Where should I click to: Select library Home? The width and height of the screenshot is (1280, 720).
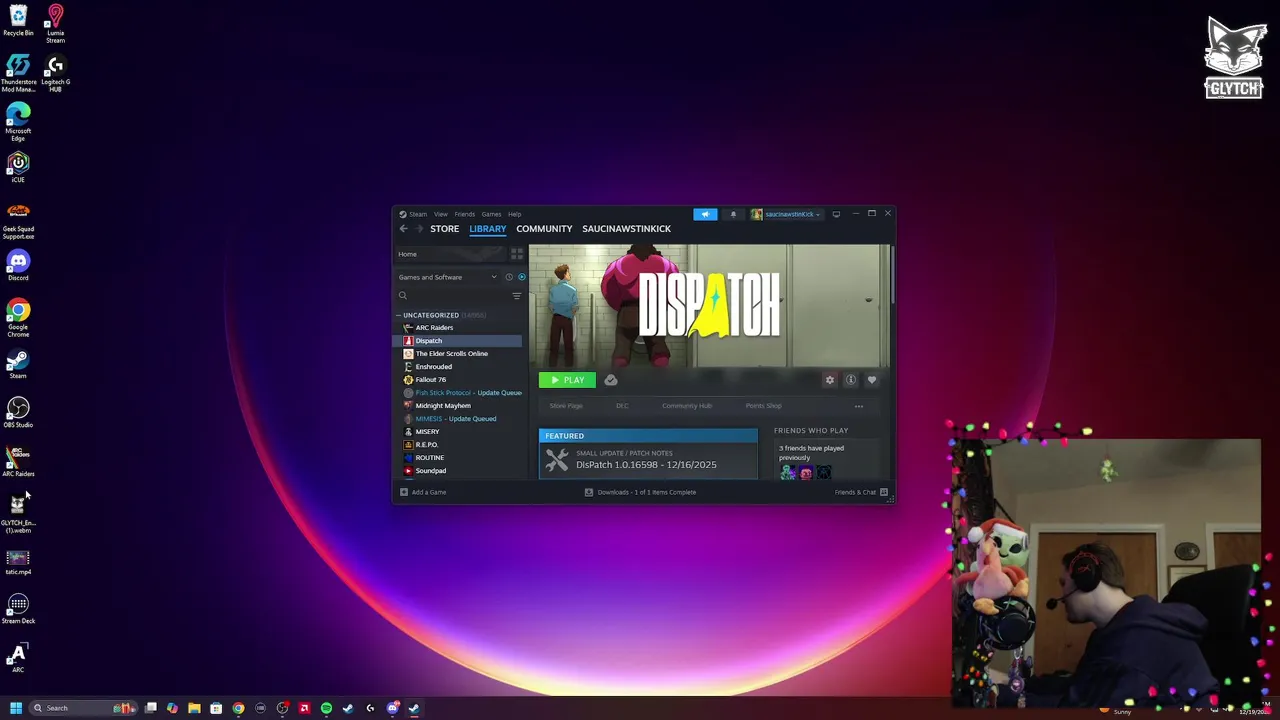[x=450, y=254]
